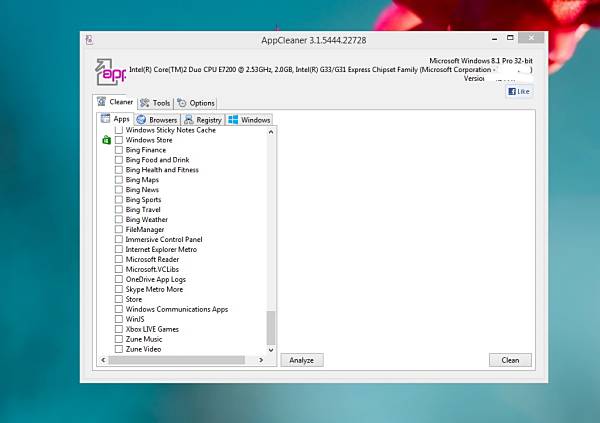The height and width of the screenshot is (423, 600).
Task: Enable the Bing Finance checkbox
Action: pos(119,150)
